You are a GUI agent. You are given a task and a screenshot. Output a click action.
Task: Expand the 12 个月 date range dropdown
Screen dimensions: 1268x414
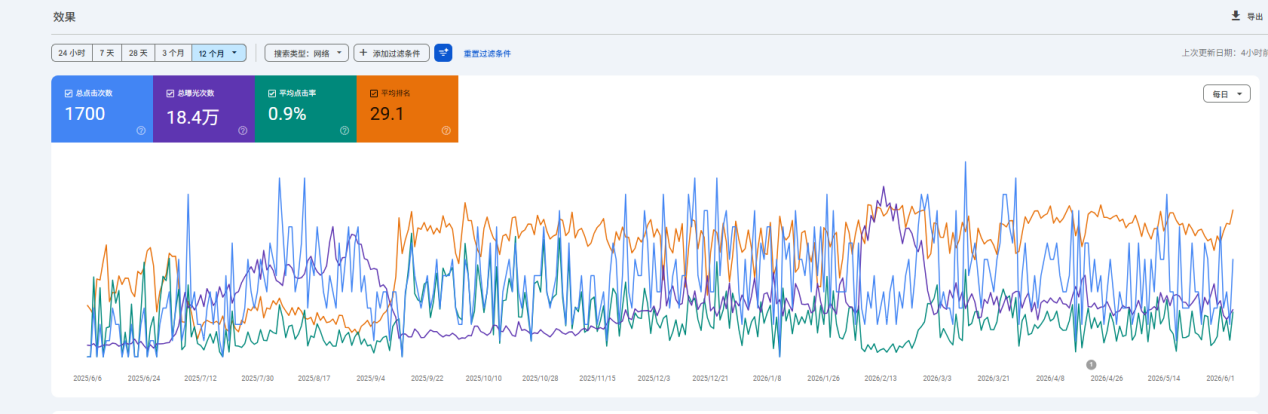pyautogui.click(x=219, y=53)
